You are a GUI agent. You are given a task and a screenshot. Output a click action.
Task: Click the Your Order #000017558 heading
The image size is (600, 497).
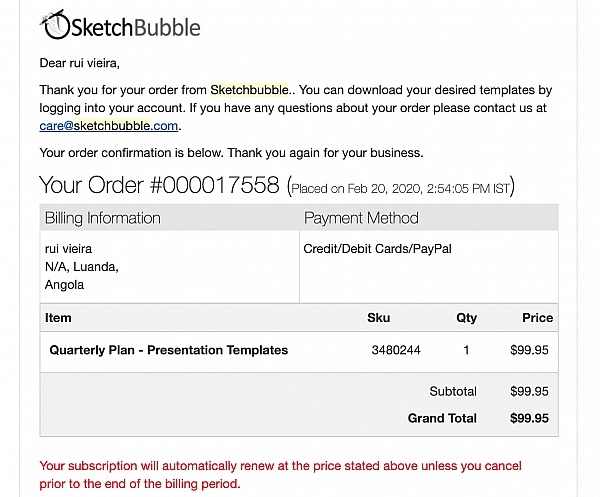click(159, 186)
